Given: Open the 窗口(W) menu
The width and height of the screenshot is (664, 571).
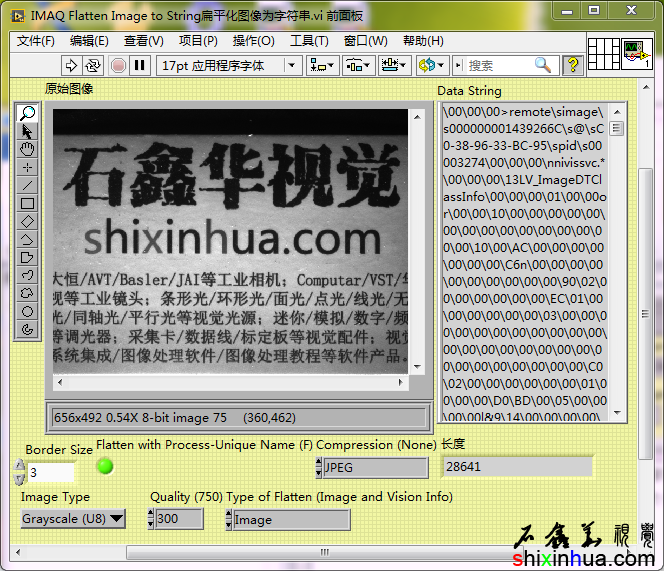Looking at the screenshot, I should coord(365,41).
